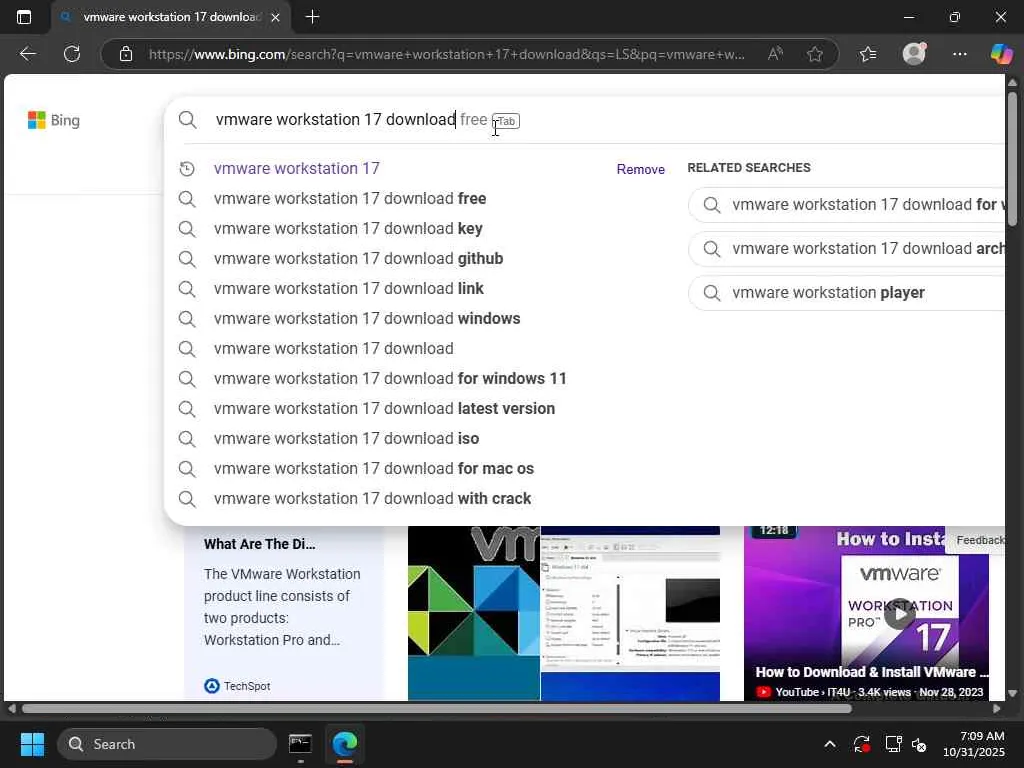Click the horizontal scrollbar right arrow
This screenshot has height=768, width=1024.
(996, 709)
